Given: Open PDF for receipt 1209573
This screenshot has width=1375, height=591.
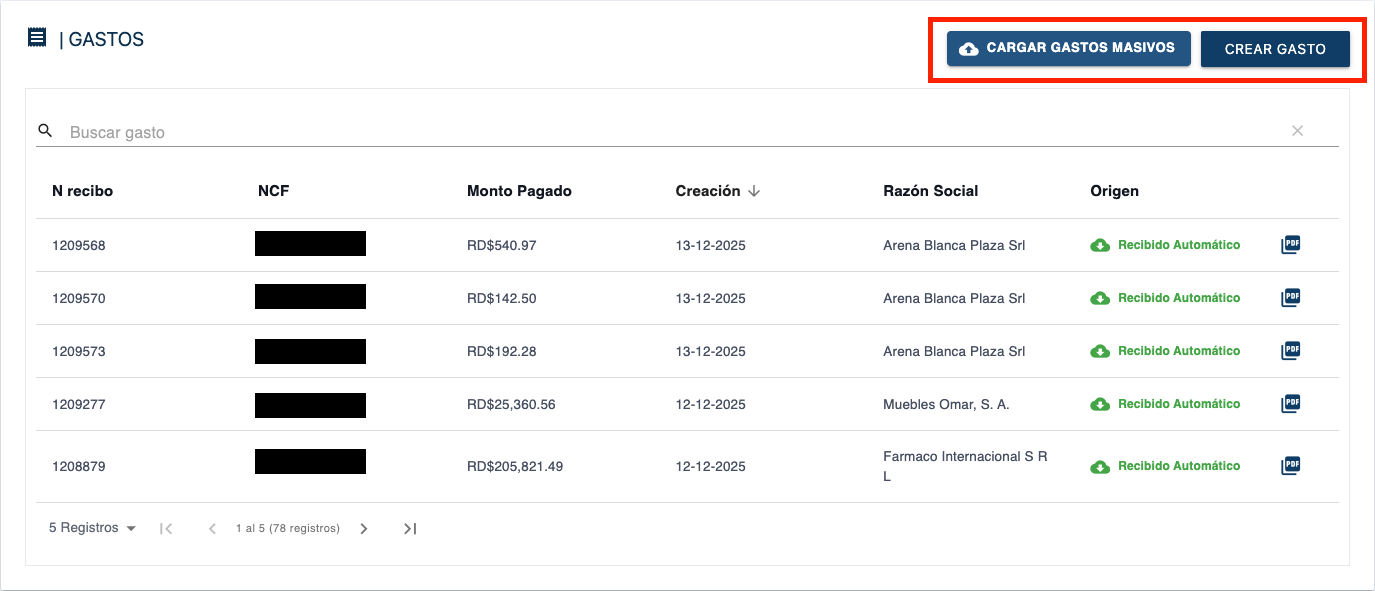Looking at the screenshot, I should click(1291, 351).
